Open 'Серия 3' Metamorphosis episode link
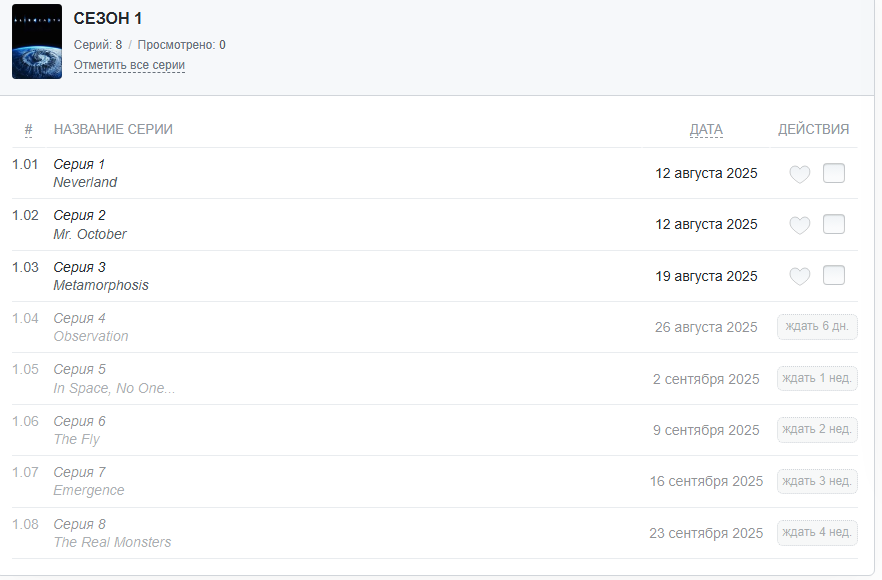 point(79,267)
